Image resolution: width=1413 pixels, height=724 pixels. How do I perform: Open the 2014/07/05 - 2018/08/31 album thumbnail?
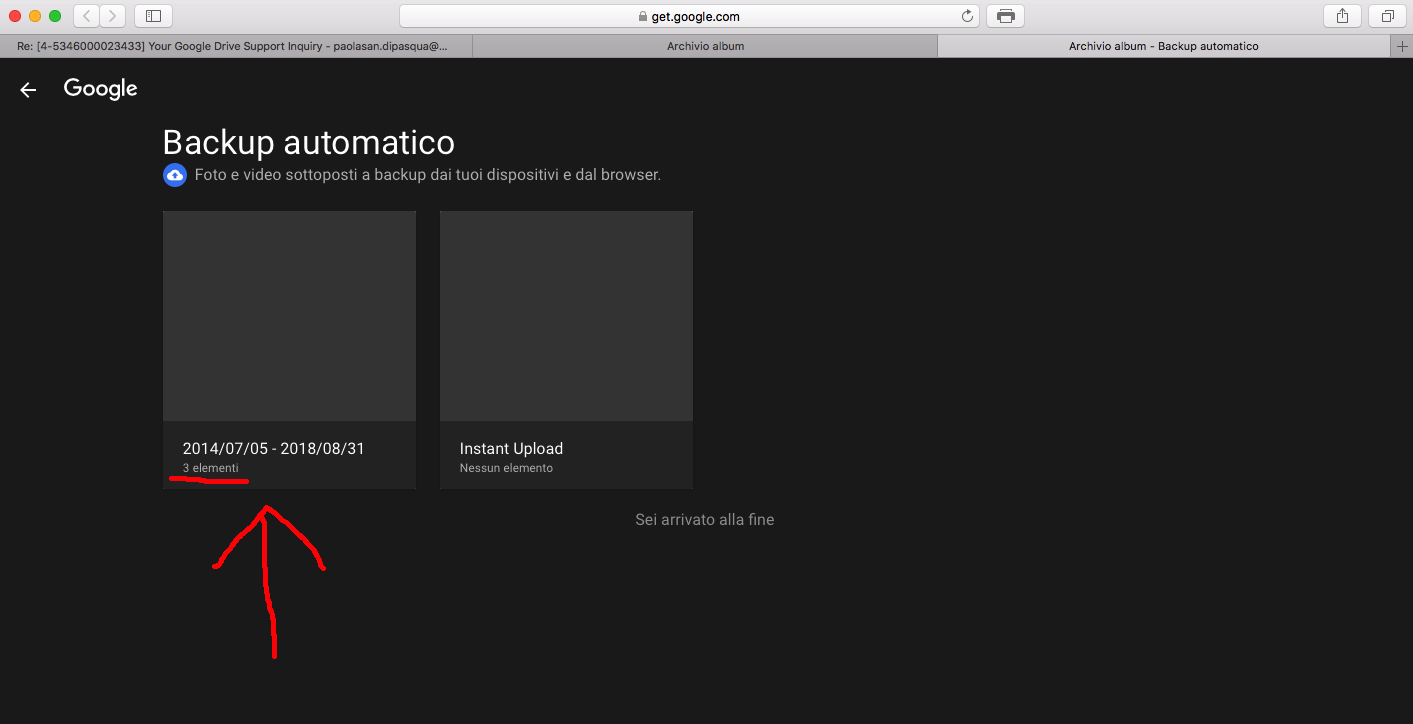[290, 316]
